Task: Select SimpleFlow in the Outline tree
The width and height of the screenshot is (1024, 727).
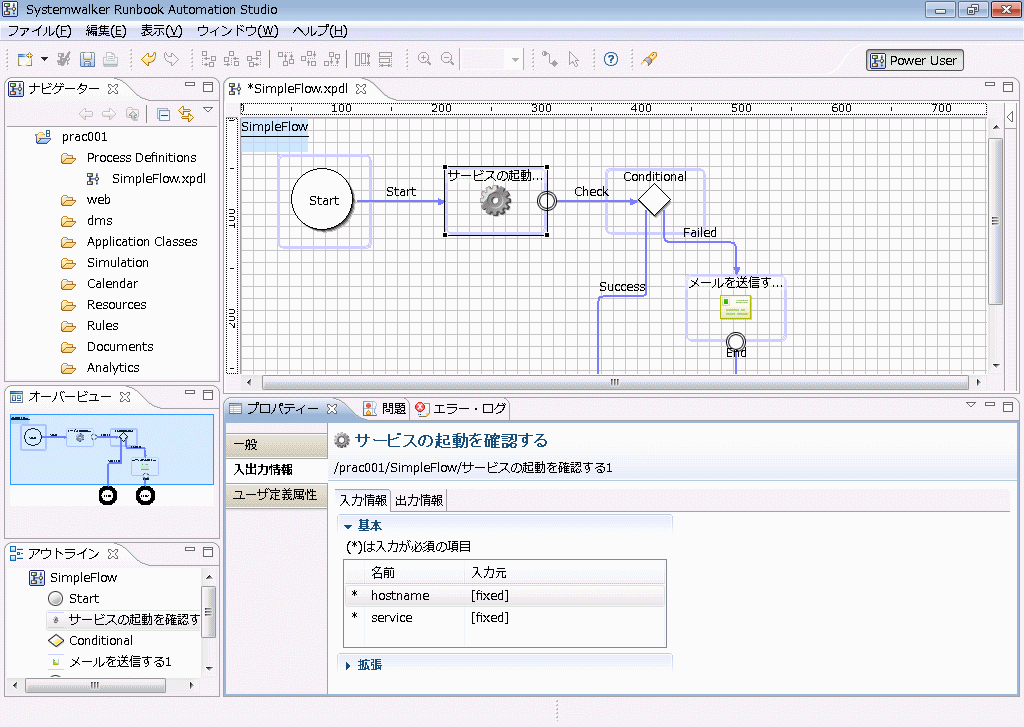Action: tap(84, 577)
